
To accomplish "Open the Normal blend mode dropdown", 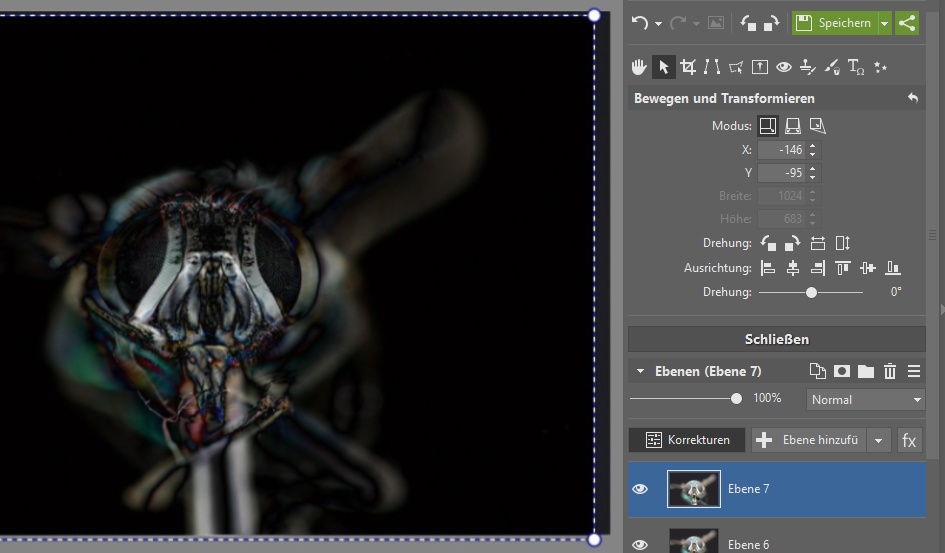I will click(865, 399).
